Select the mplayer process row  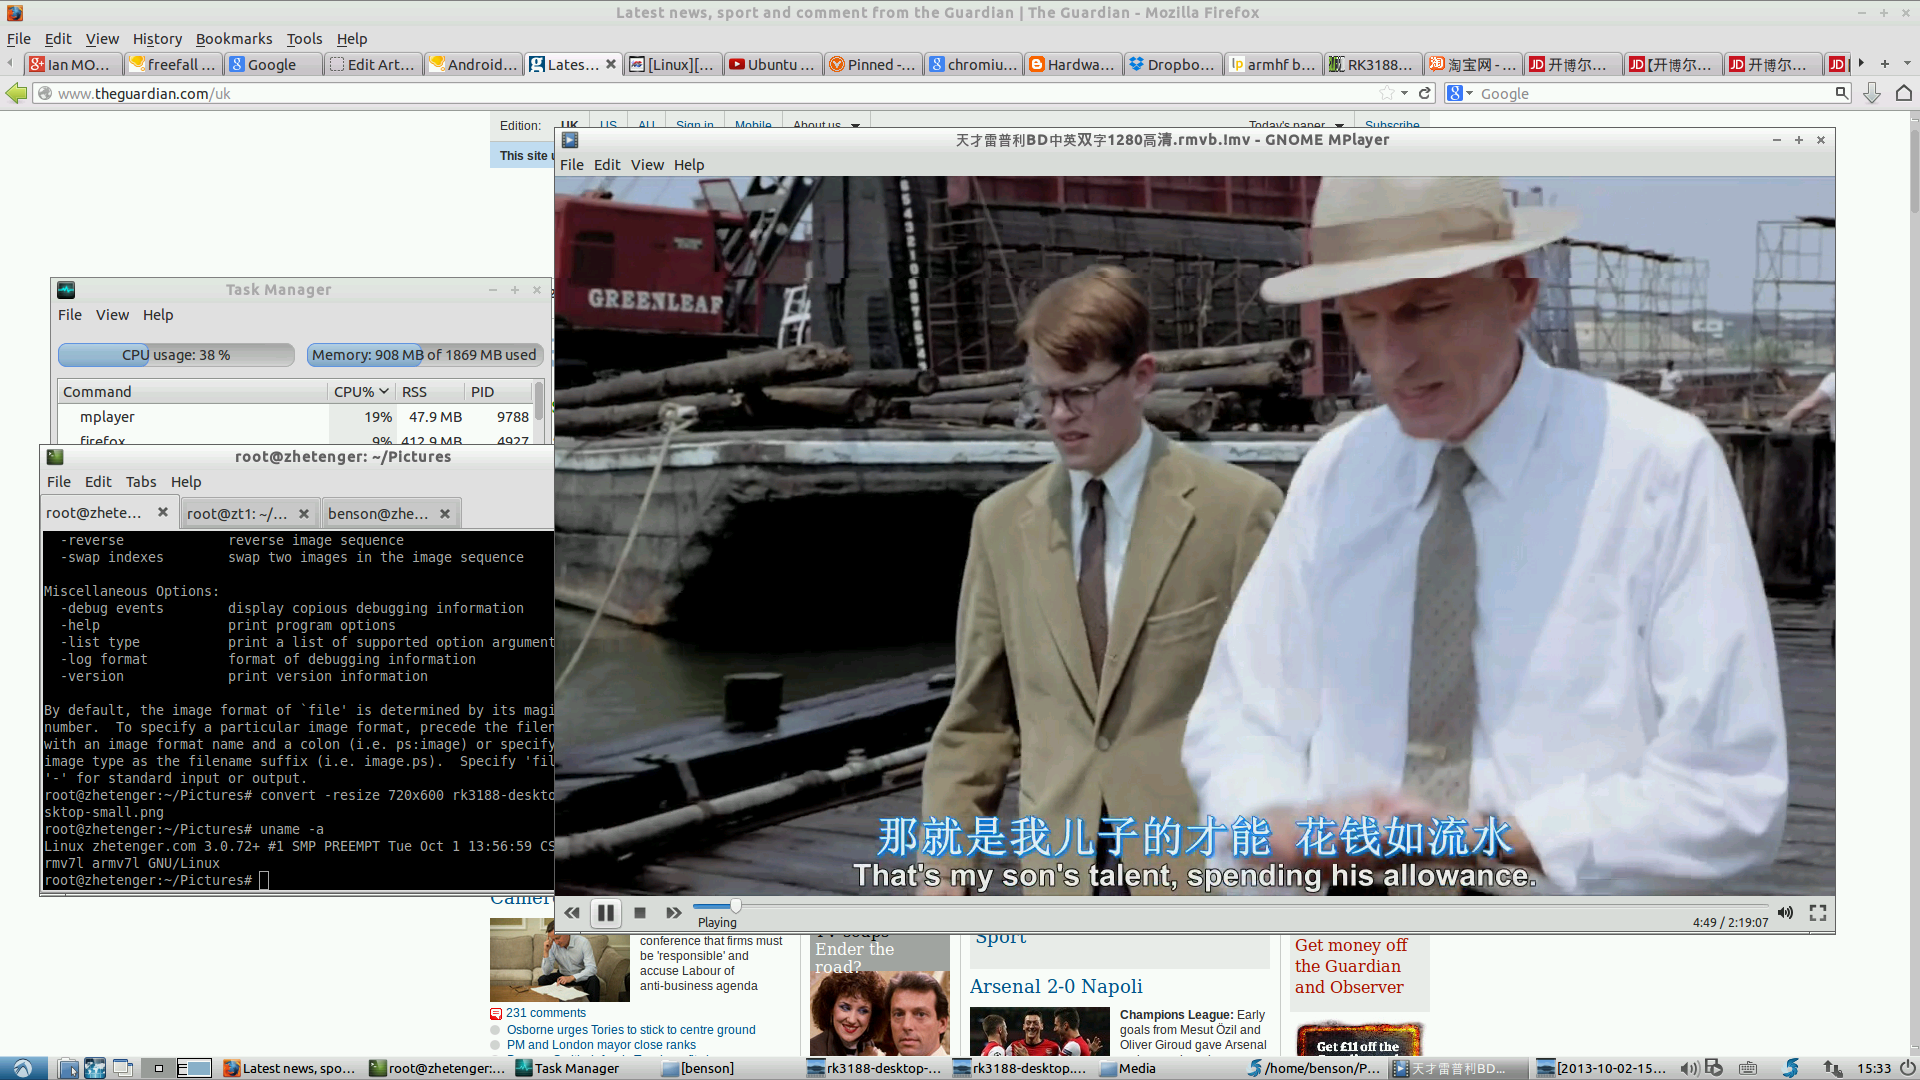click(295, 417)
